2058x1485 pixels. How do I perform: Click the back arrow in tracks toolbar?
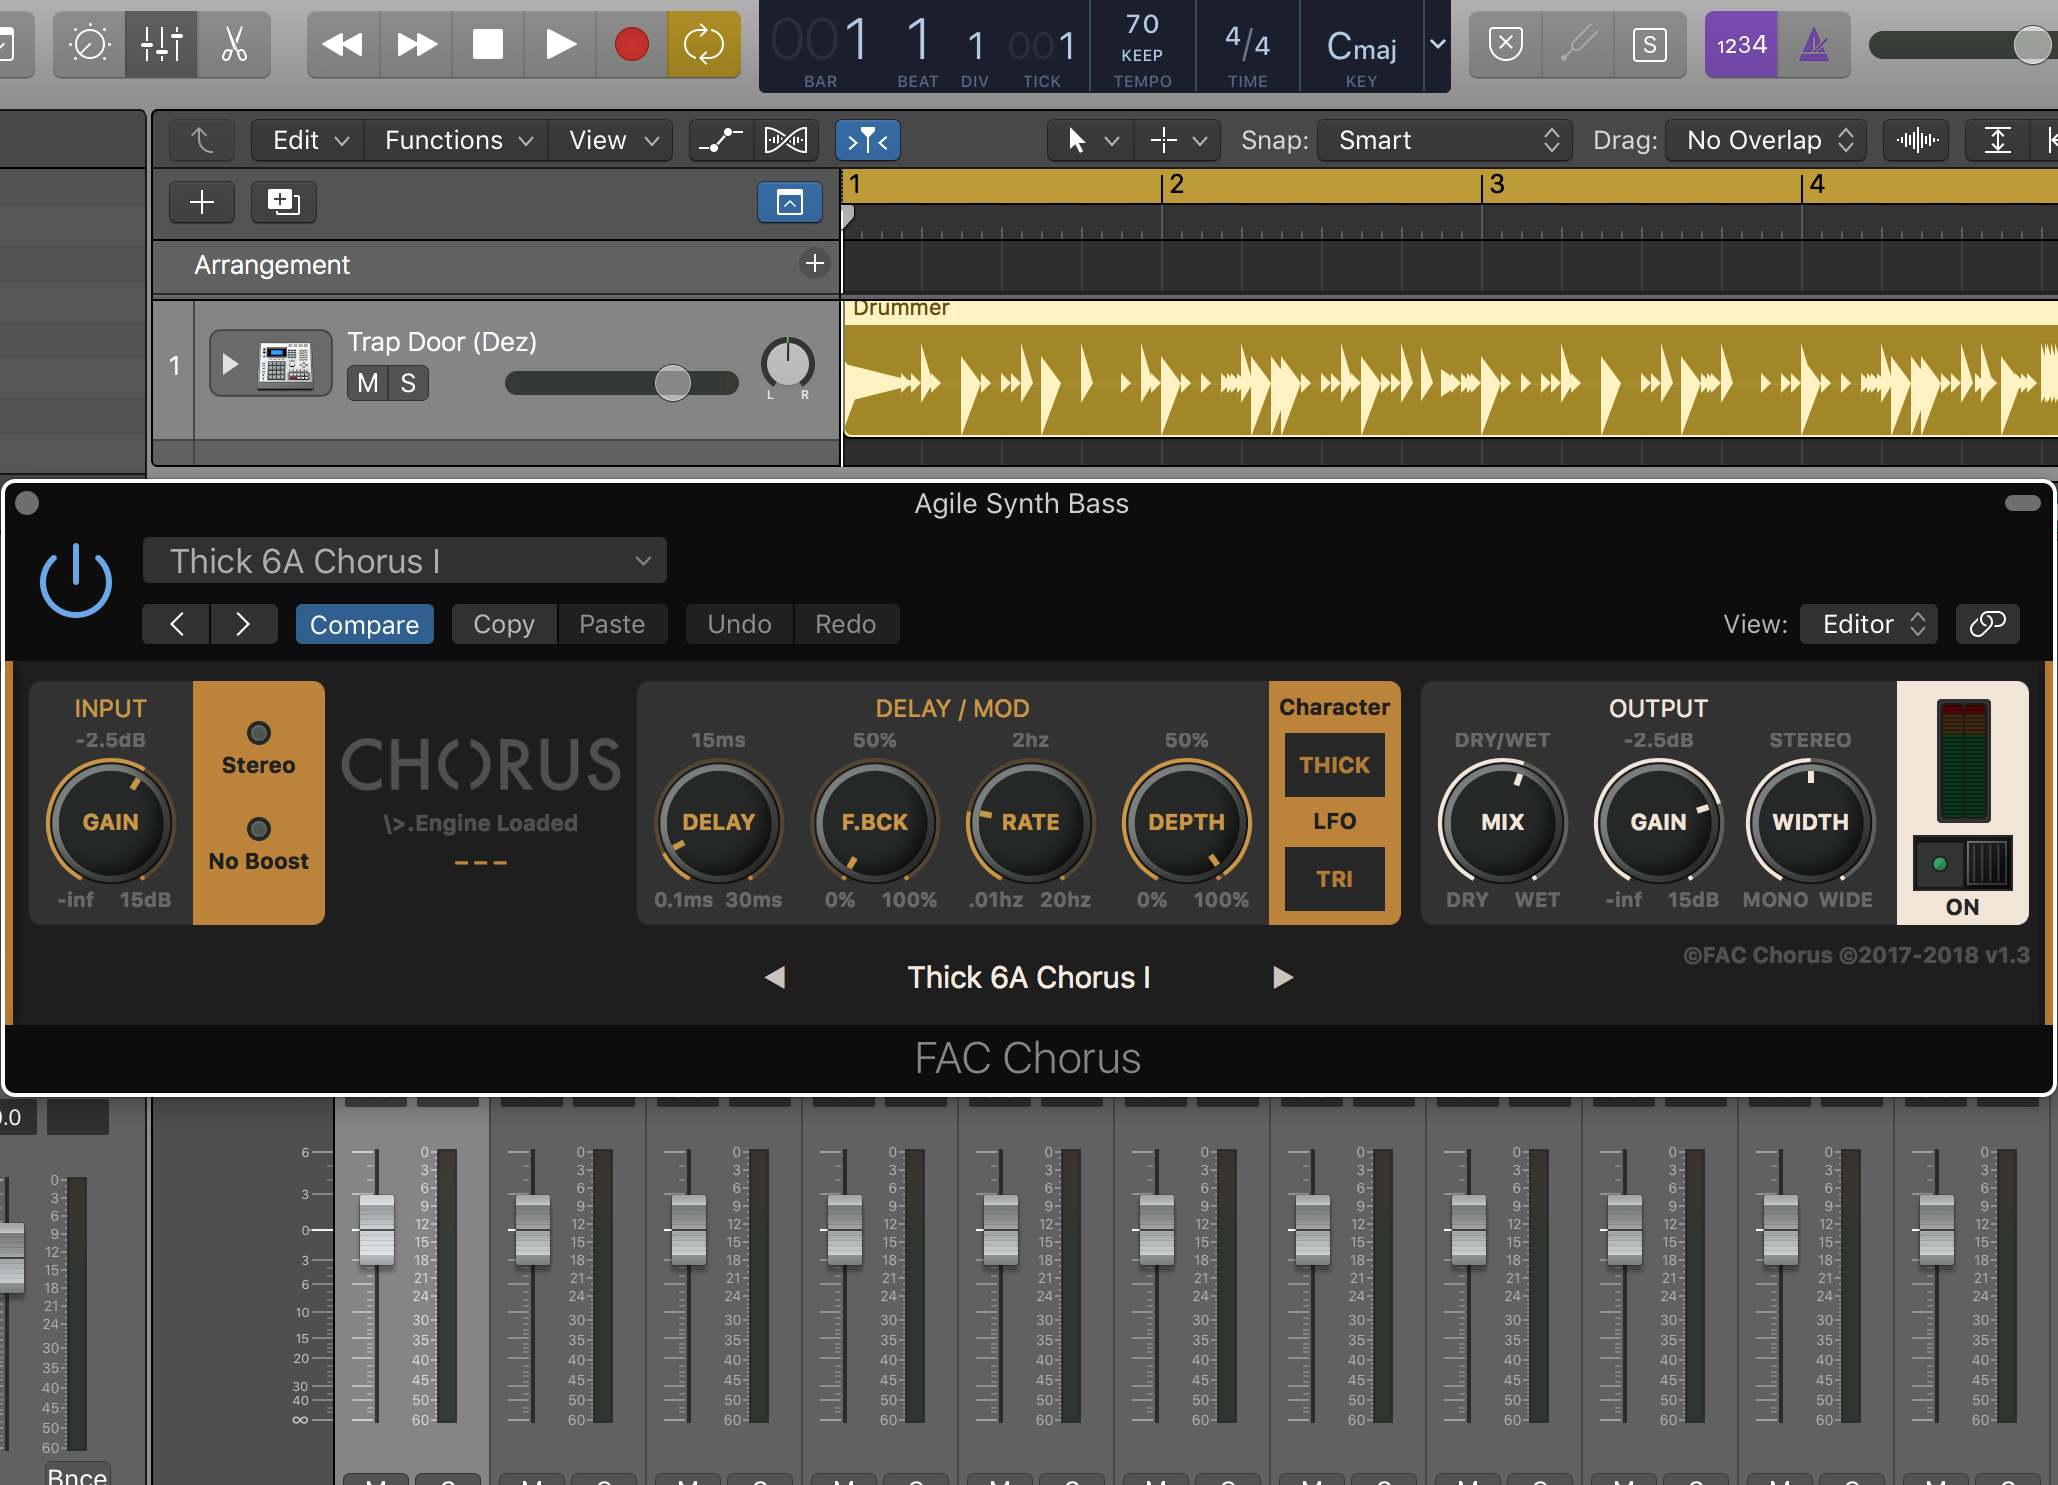[203, 140]
